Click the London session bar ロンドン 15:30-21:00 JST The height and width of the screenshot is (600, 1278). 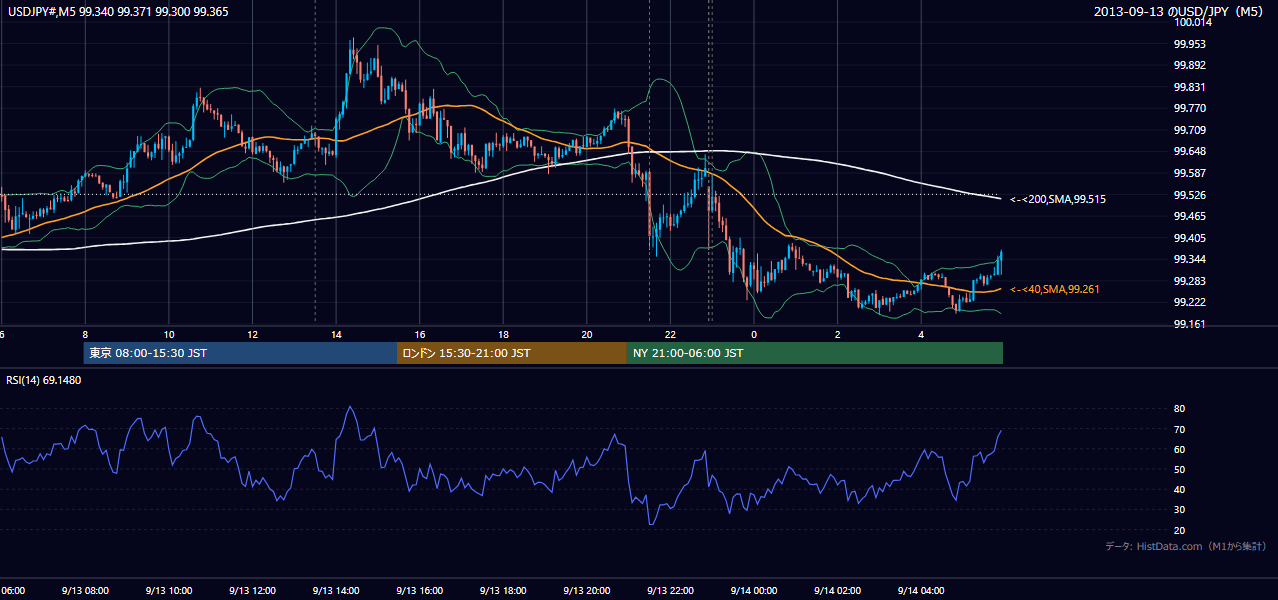pyautogui.click(x=512, y=353)
